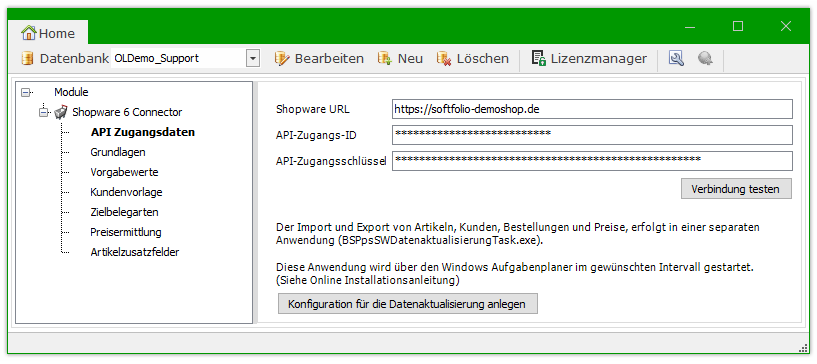Viewport: 817px width, 364px height.
Task: Click the Bearbeiten pencil icon
Action: 281,58
